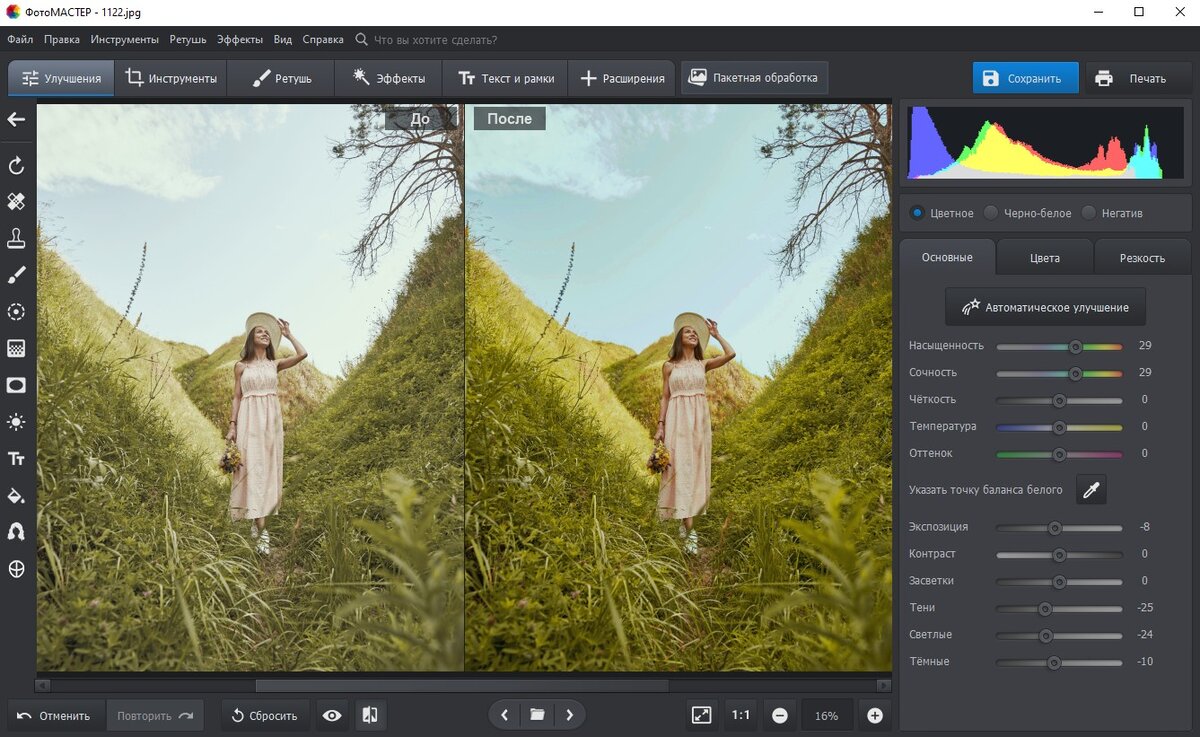Click the horizontal scrollbar under the photo
Viewport: 1200px width, 737px height.
point(462,686)
